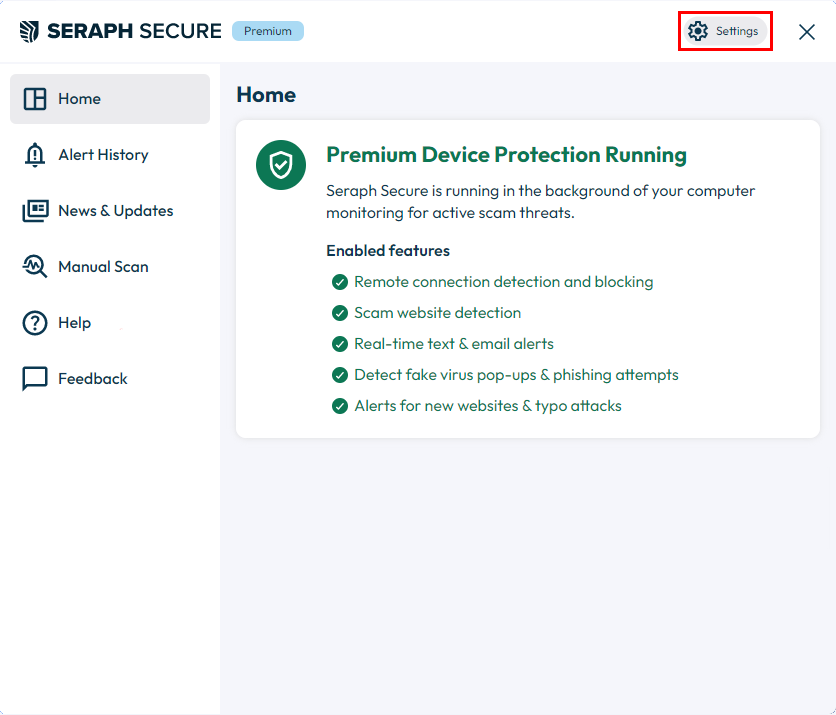Click checkmark beside Scam website detection

[340, 313]
